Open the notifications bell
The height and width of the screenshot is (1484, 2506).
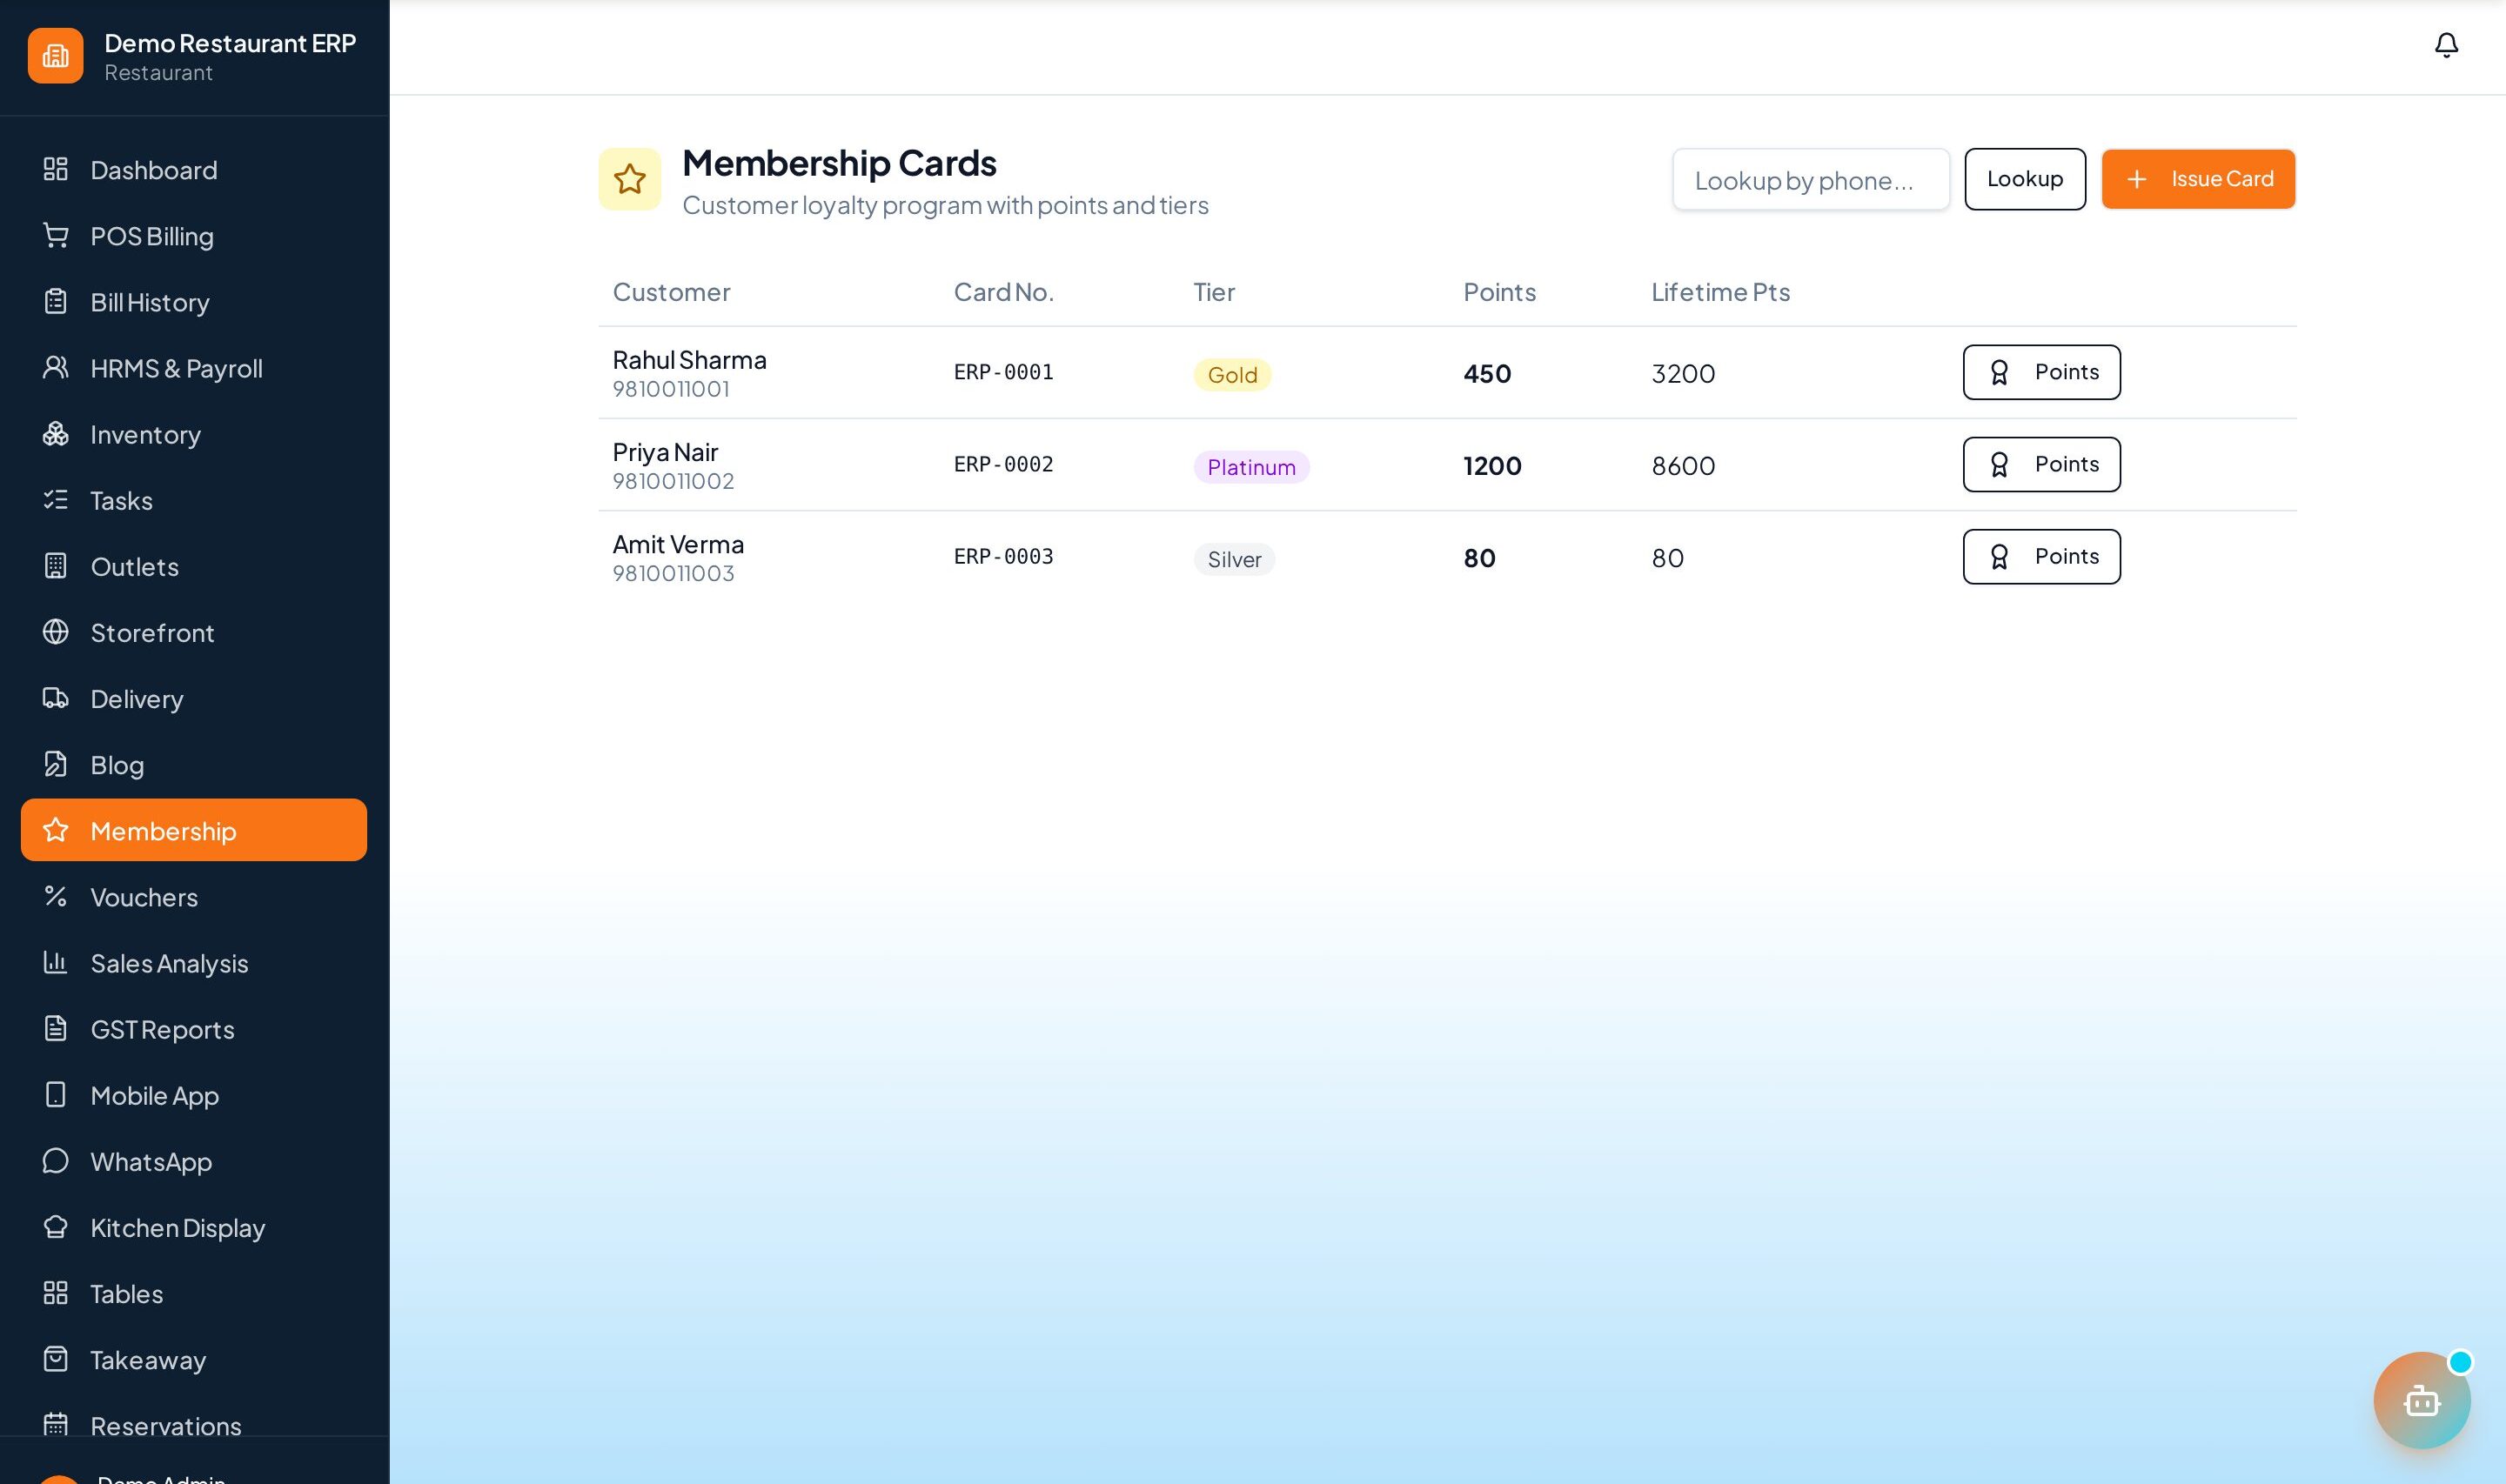tap(2446, 45)
